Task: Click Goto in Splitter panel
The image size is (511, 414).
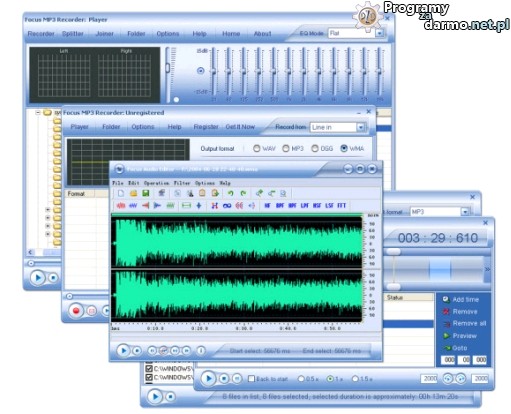Action: click(x=455, y=348)
